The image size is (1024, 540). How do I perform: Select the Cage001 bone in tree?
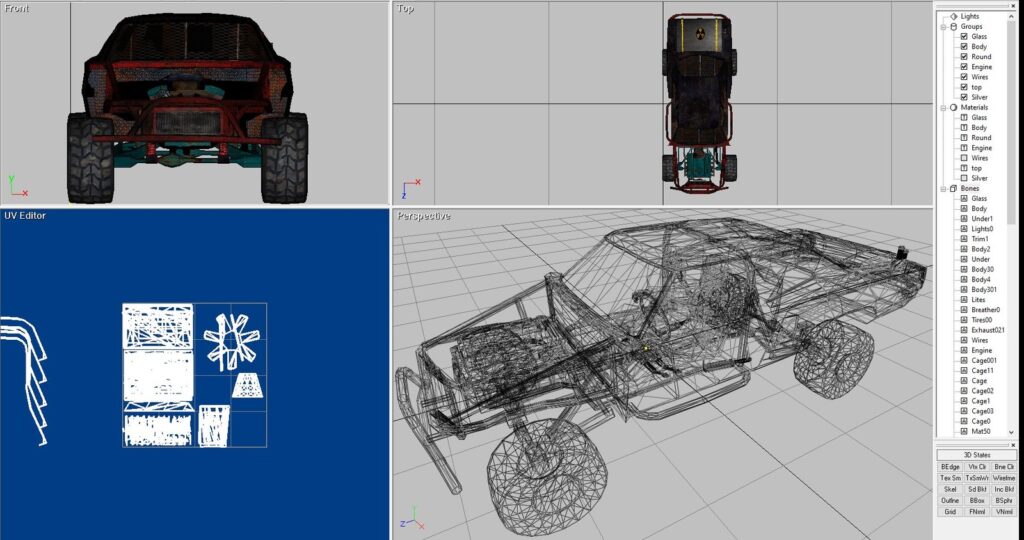[x=982, y=360]
